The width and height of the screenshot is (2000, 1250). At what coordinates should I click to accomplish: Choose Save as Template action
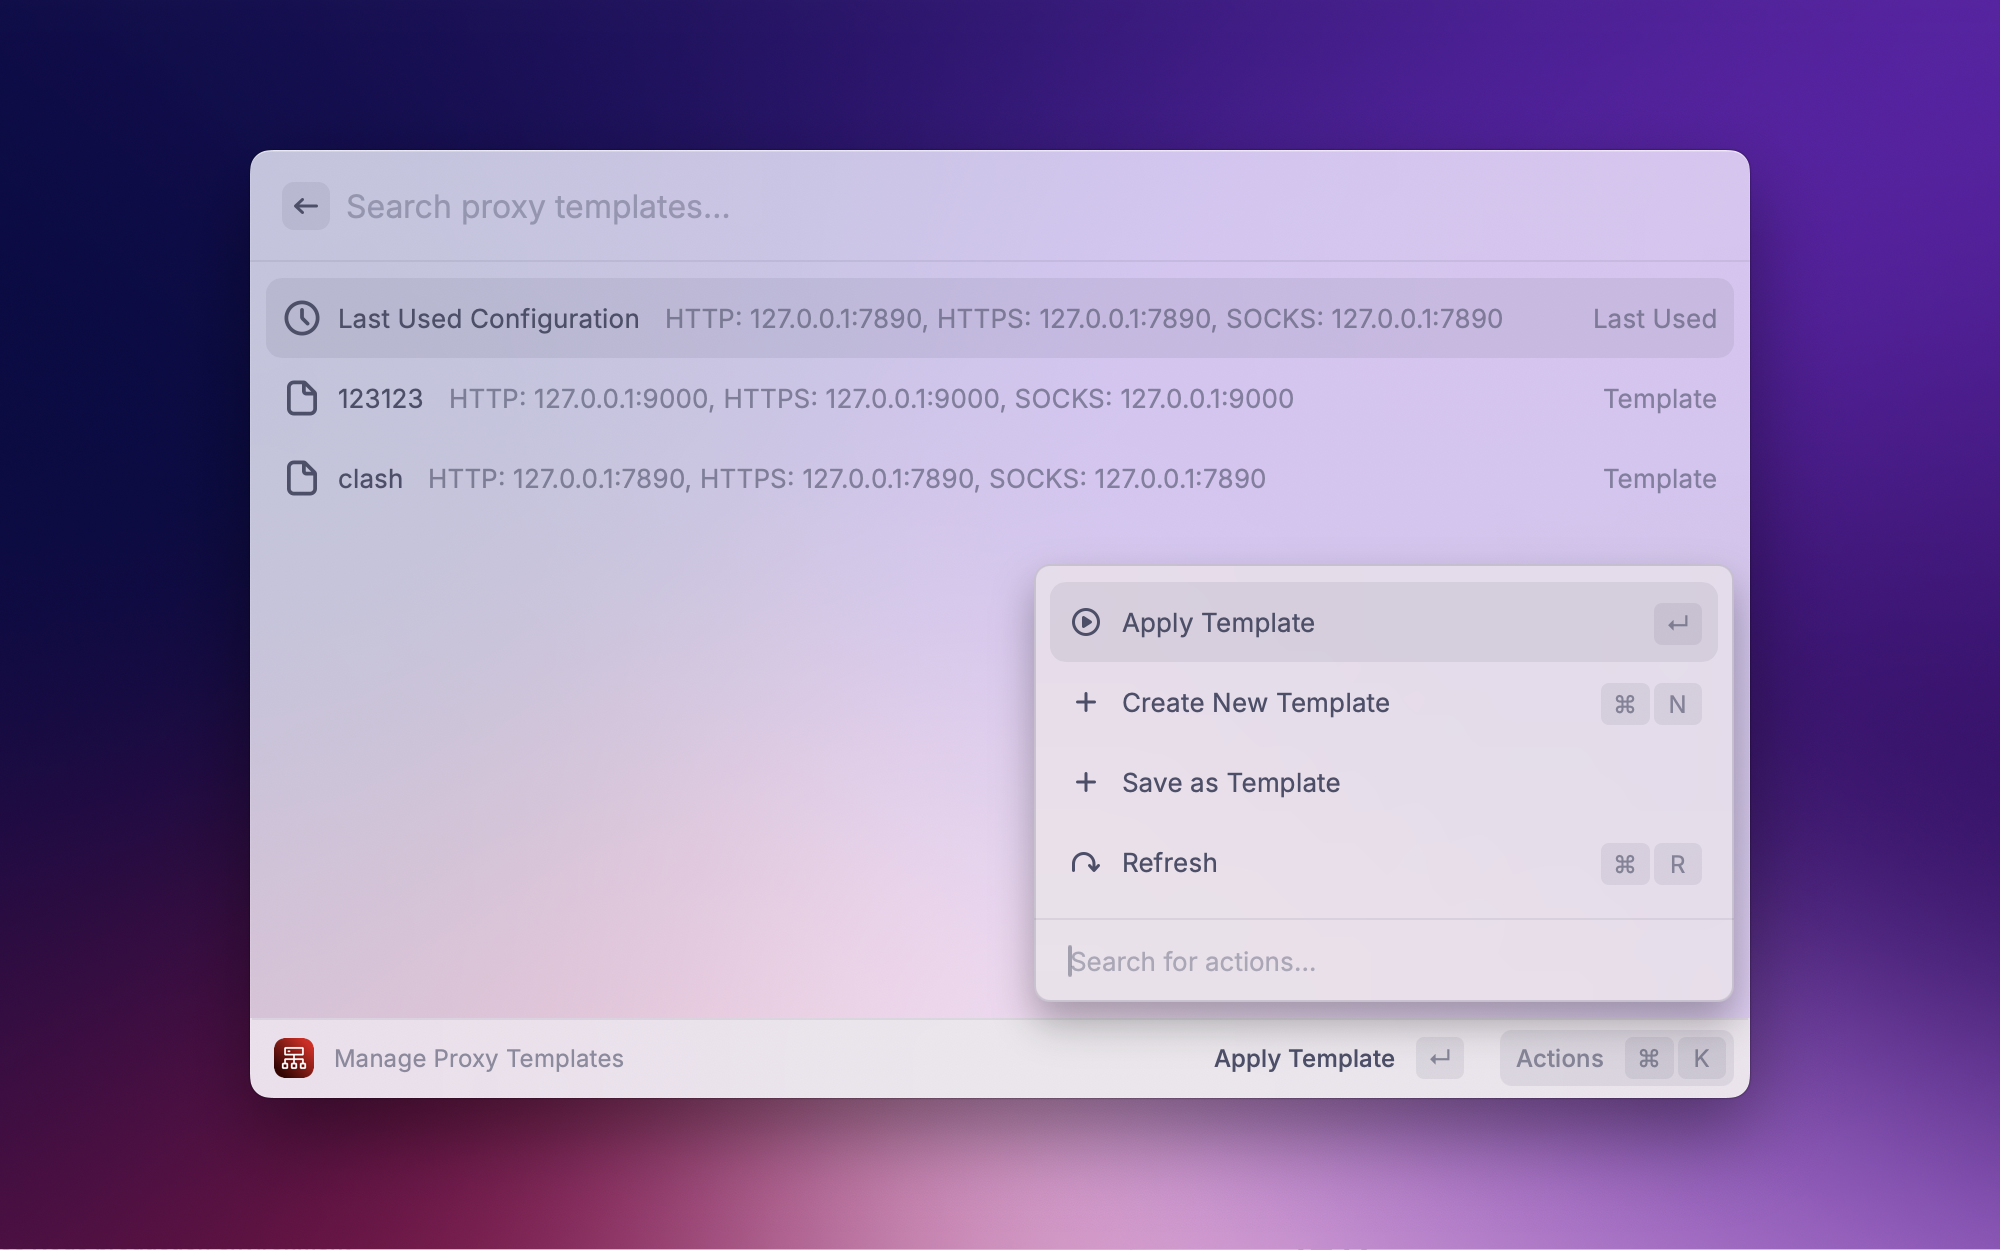(x=1230, y=782)
